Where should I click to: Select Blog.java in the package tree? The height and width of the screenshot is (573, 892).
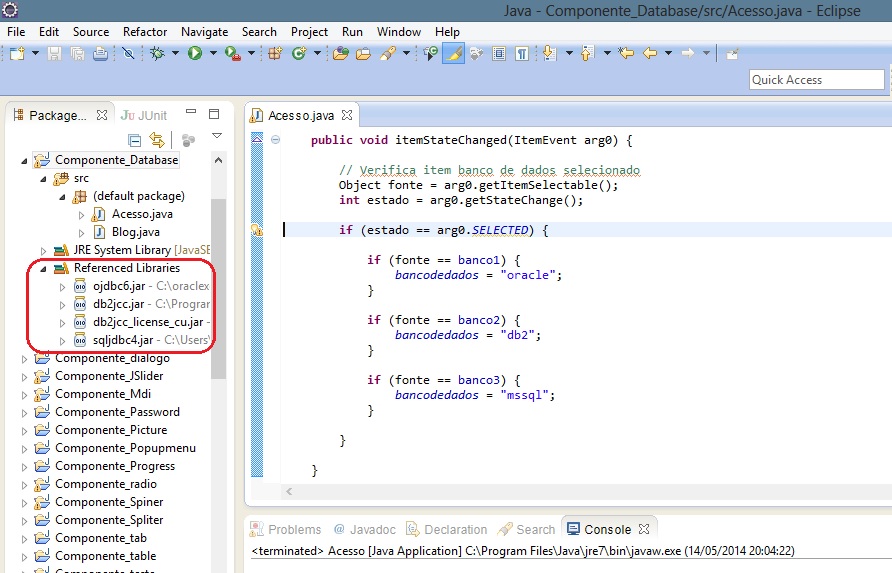pos(134,232)
